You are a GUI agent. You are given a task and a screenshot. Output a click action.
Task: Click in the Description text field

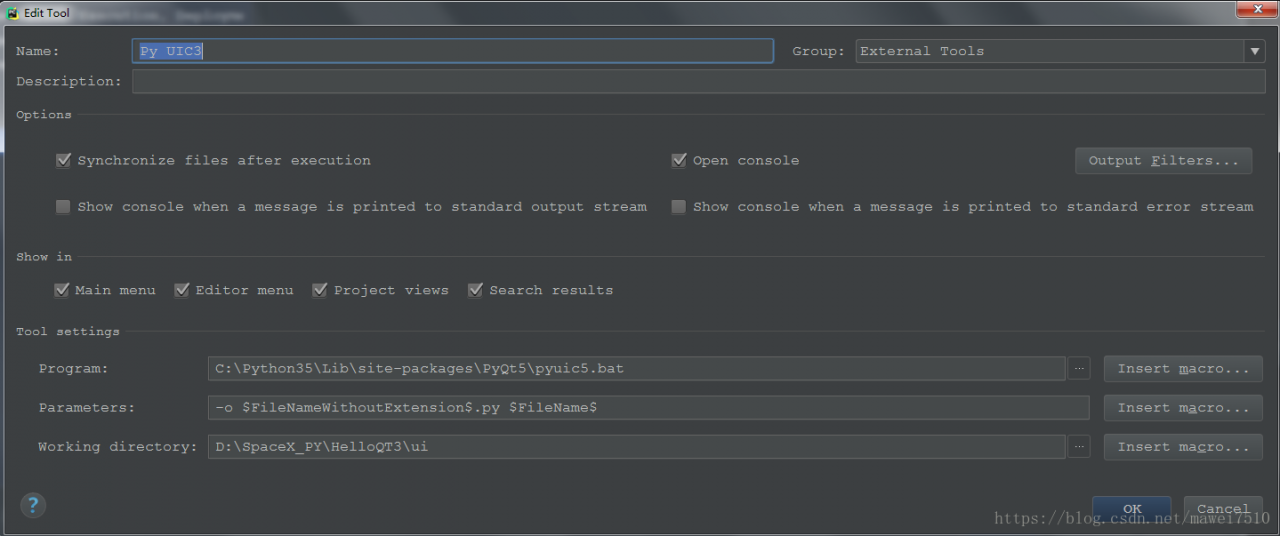click(x=698, y=82)
